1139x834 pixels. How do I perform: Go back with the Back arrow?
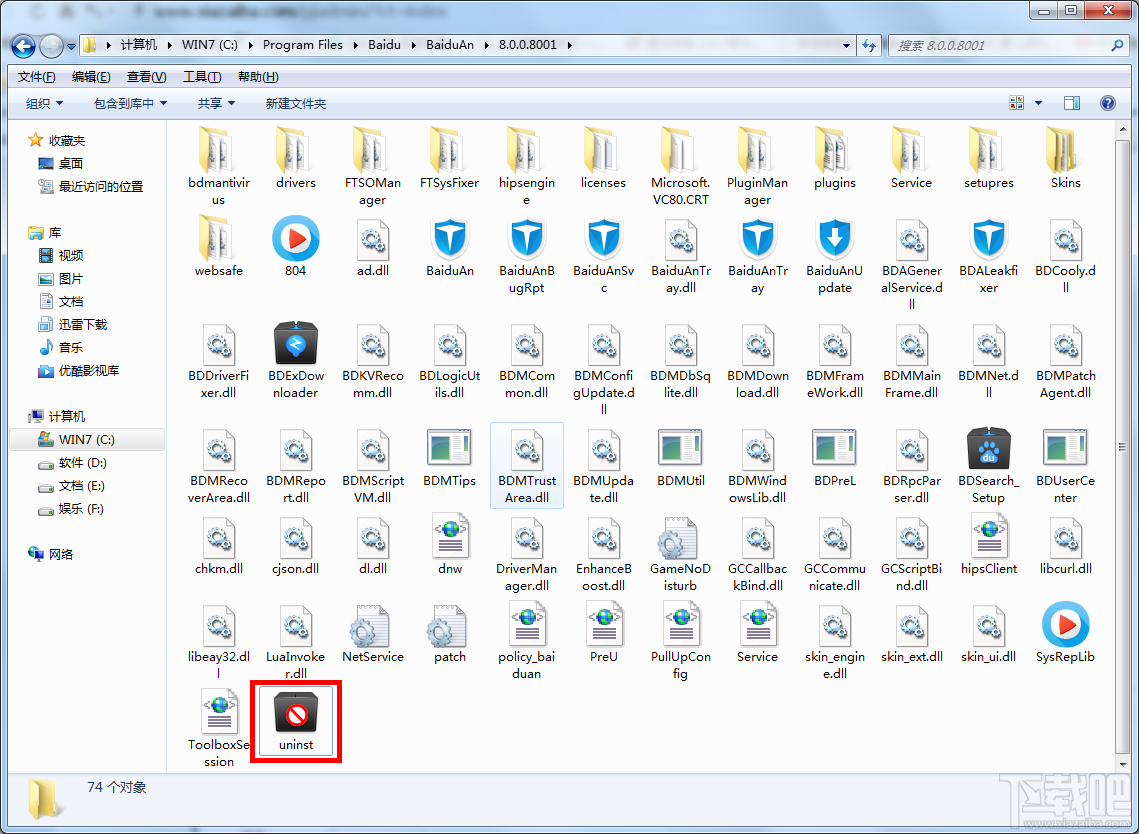(23, 46)
